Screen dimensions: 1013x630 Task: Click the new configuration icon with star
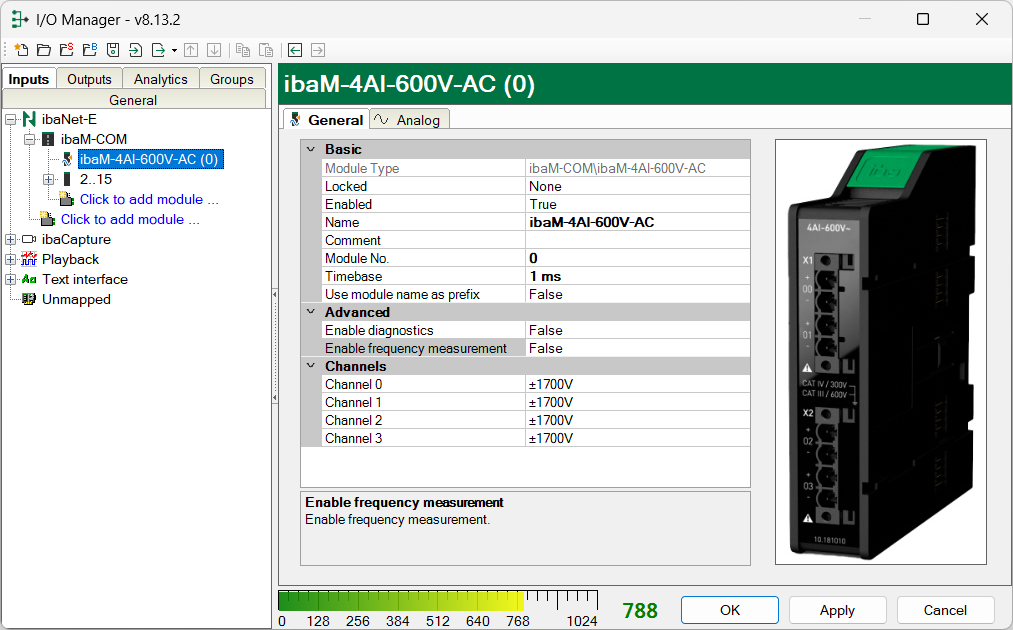click(x=21, y=50)
